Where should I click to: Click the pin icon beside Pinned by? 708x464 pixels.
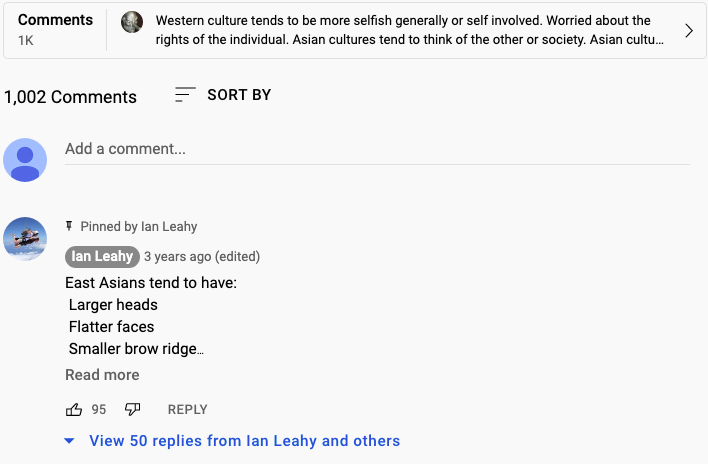pyautogui.click(x=70, y=226)
